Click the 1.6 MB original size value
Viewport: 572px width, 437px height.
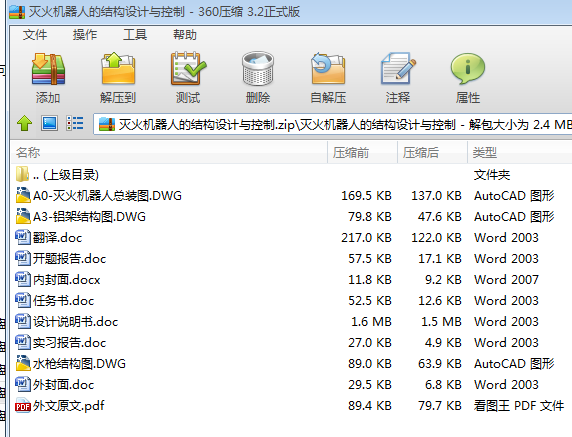(x=371, y=322)
